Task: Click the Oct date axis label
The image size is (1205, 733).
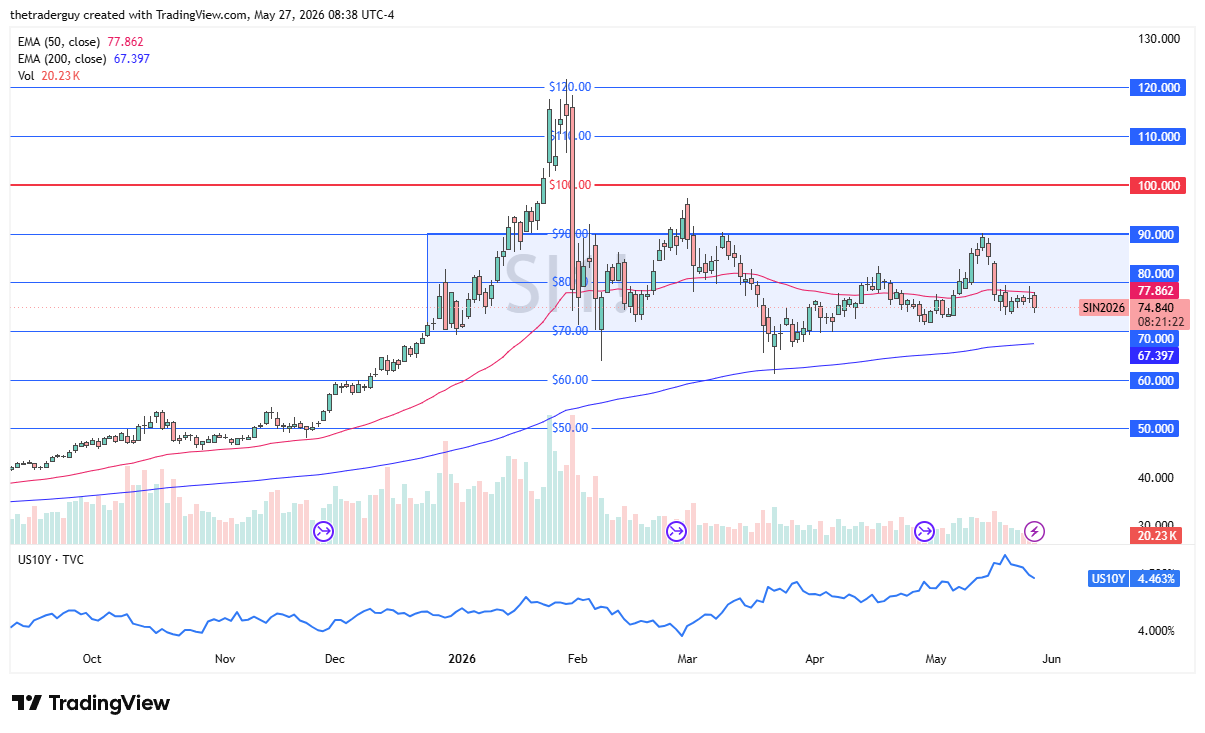Action: pos(92,659)
